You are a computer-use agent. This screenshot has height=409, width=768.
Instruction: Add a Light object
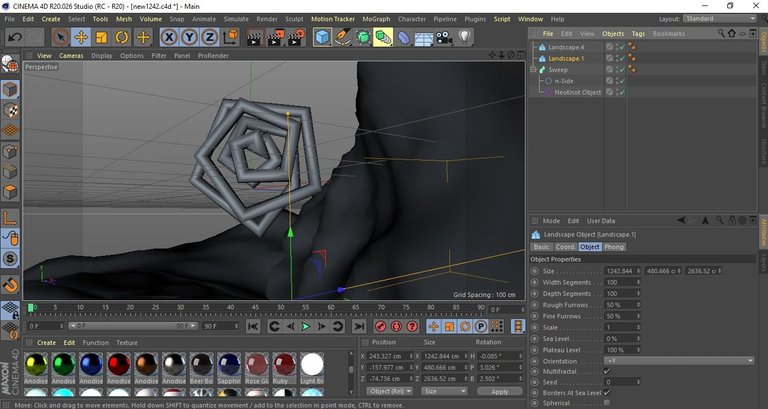click(464, 37)
